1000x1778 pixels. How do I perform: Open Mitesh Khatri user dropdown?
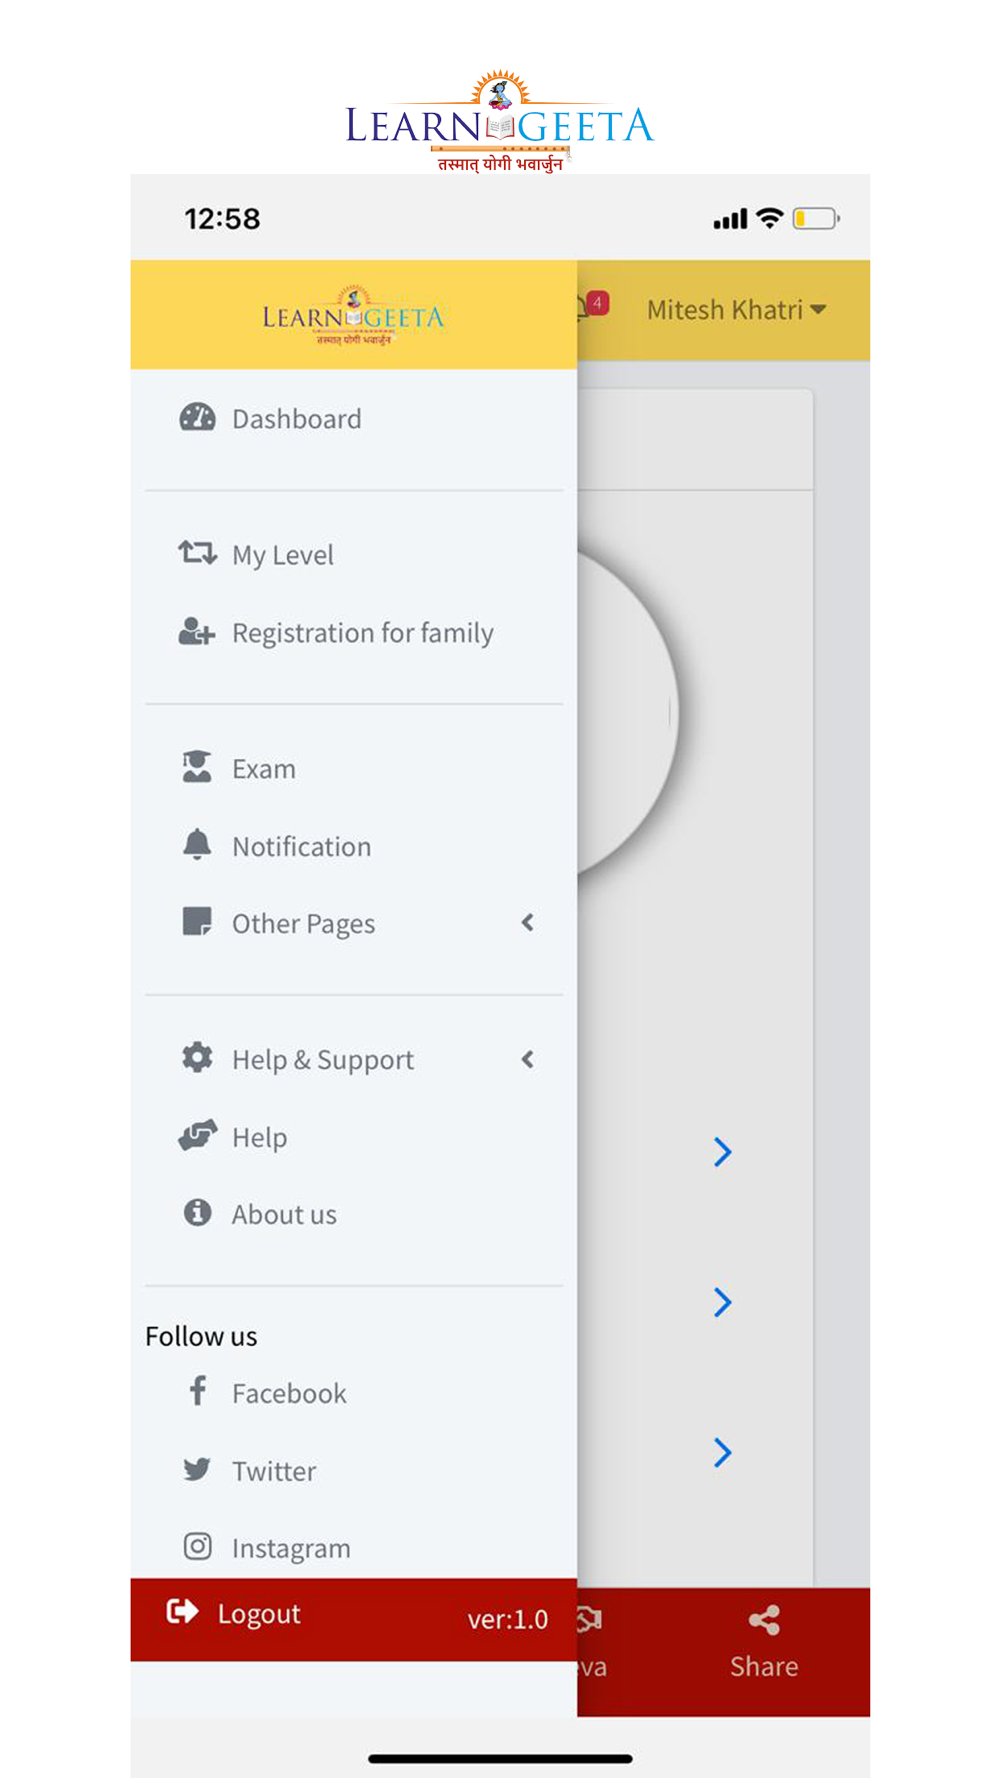coord(736,310)
